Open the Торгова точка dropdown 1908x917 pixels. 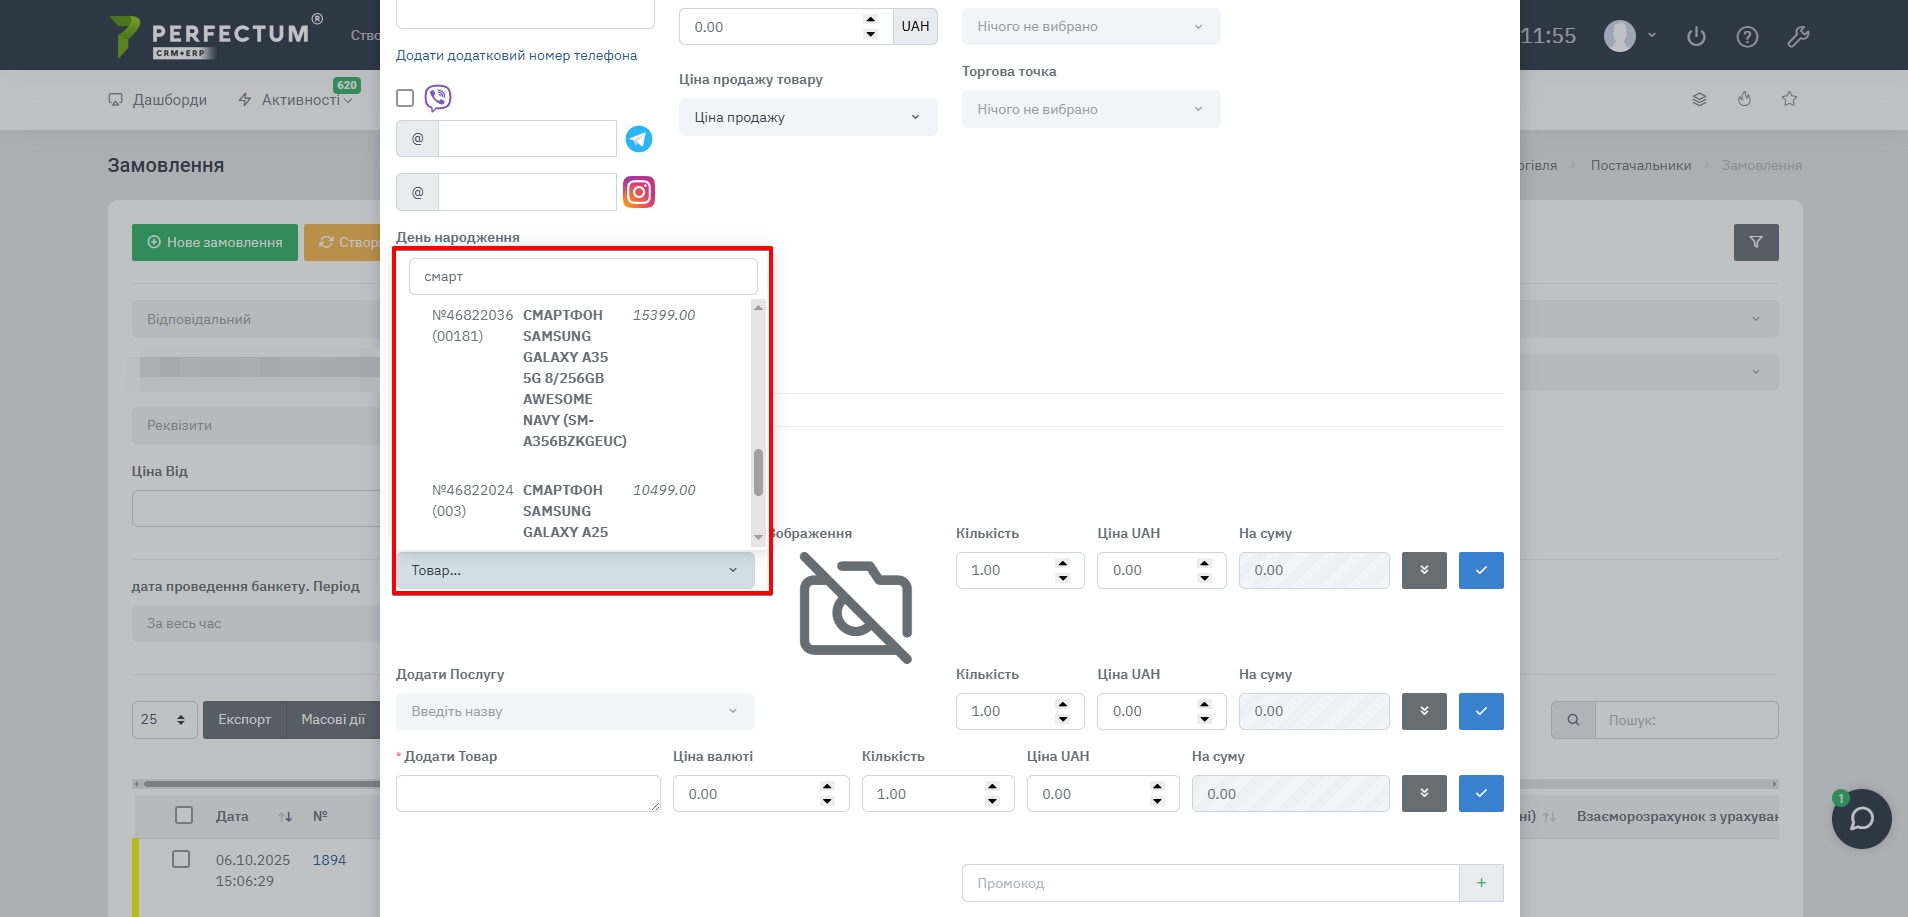pyautogui.click(x=1090, y=109)
